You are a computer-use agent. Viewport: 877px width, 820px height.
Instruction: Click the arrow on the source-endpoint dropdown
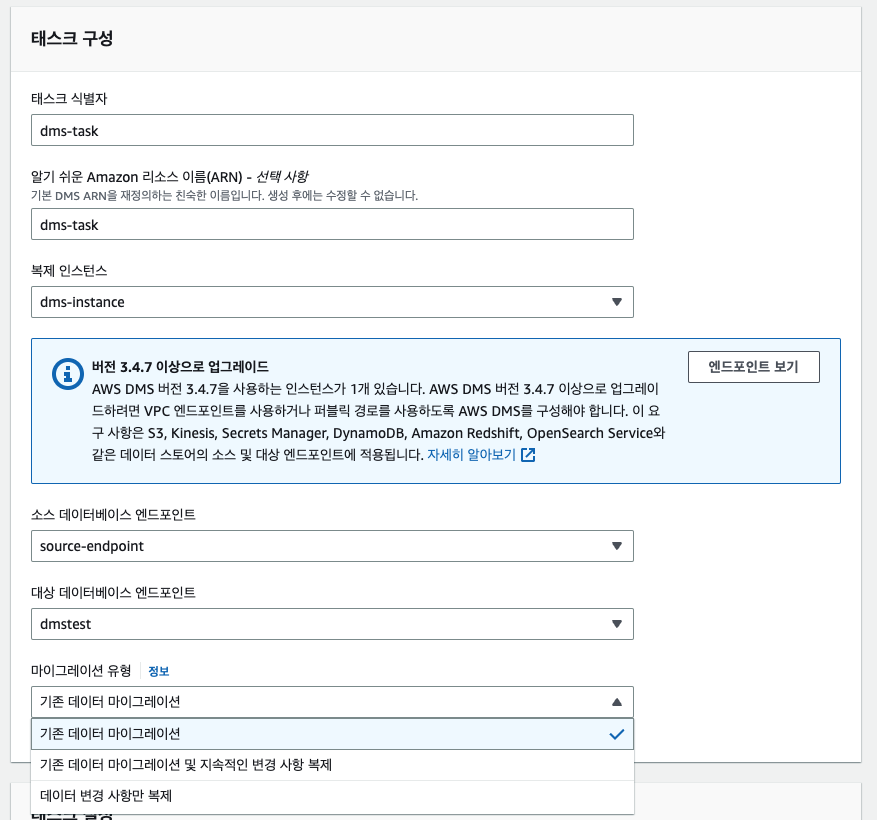click(x=616, y=546)
